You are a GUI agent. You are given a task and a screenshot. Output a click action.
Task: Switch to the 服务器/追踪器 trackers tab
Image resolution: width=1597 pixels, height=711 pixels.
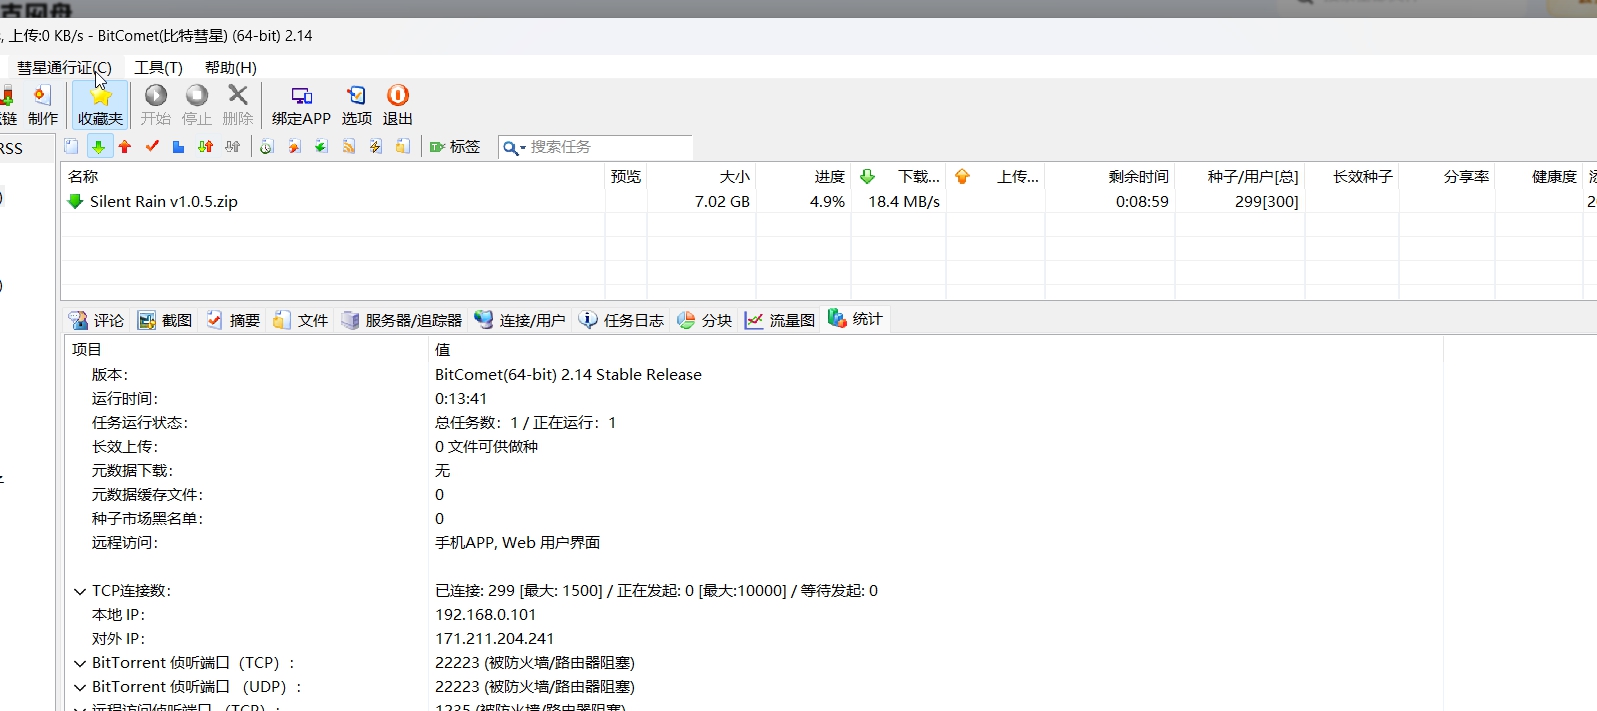[x=402, y=320]
